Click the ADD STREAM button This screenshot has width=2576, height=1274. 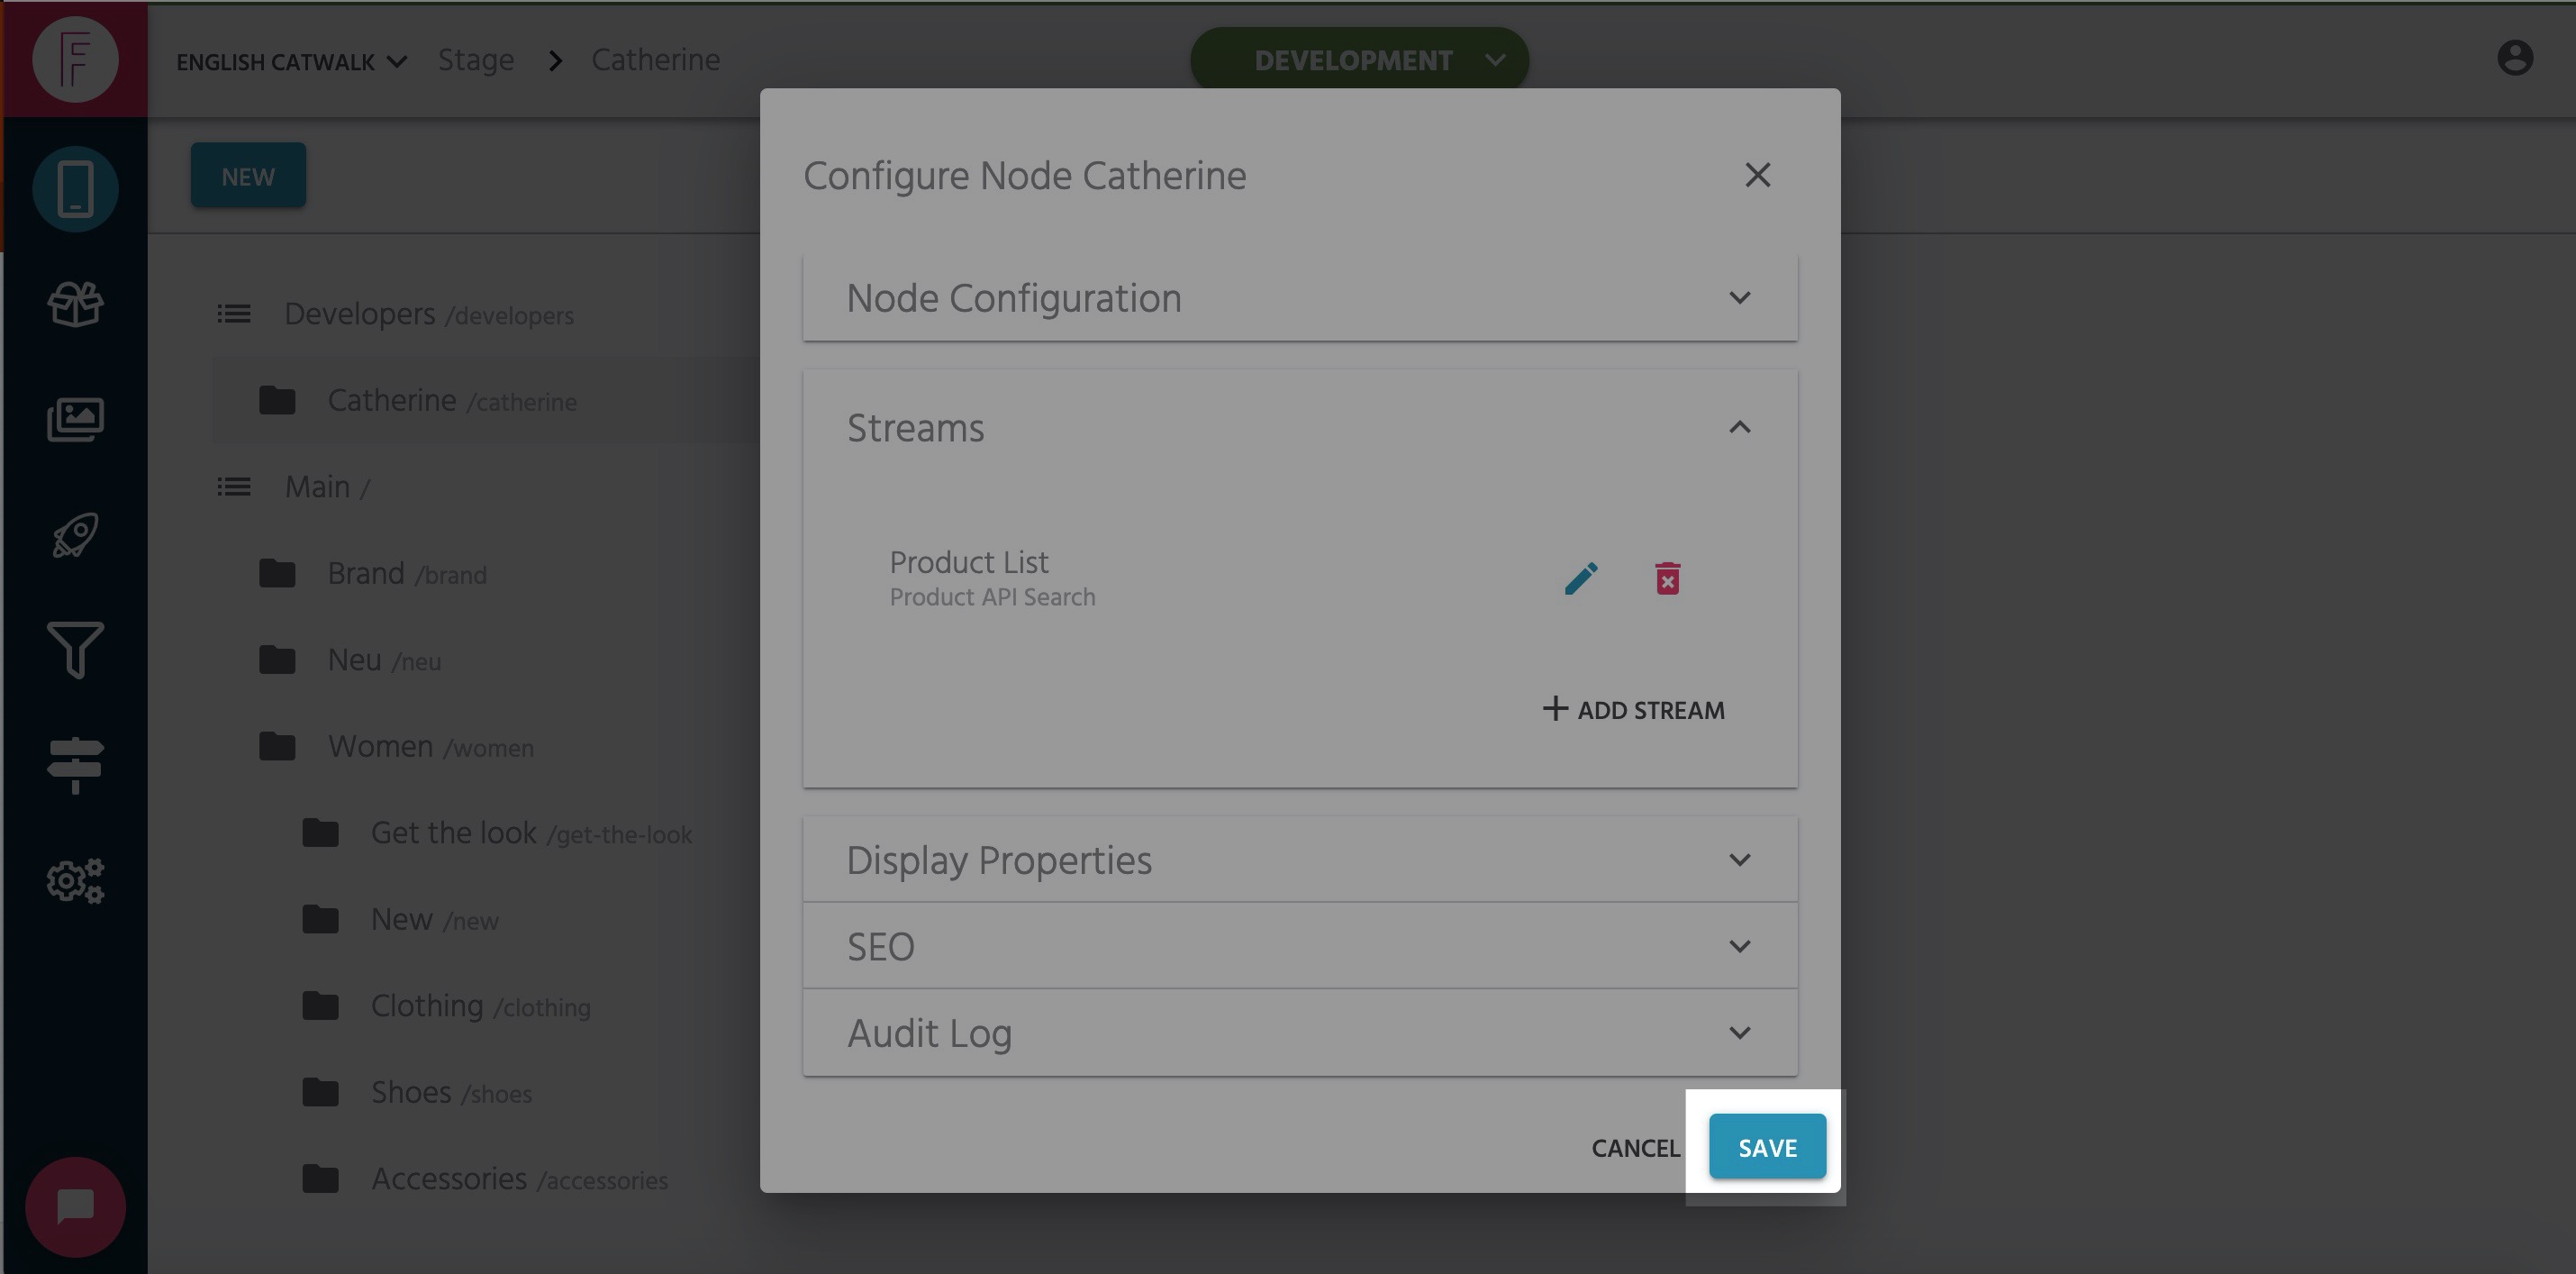pos(1633,710)
